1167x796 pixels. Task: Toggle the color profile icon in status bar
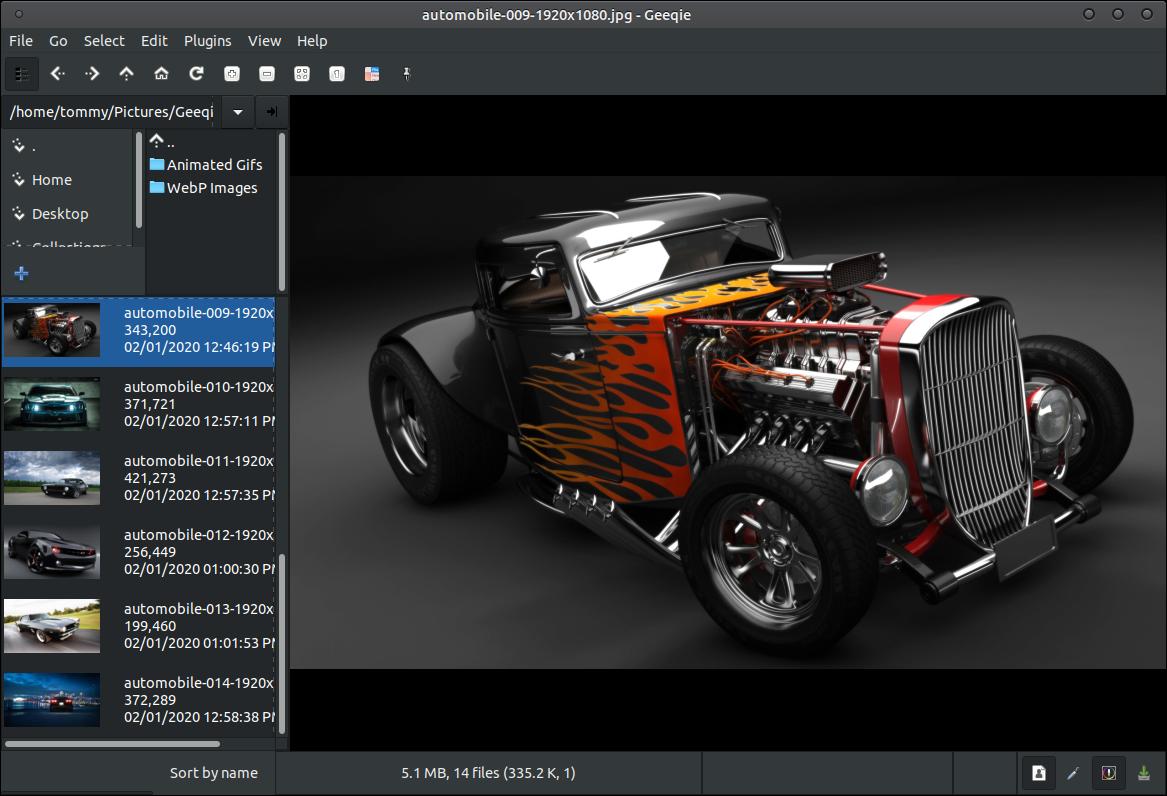pos(1108,774)
